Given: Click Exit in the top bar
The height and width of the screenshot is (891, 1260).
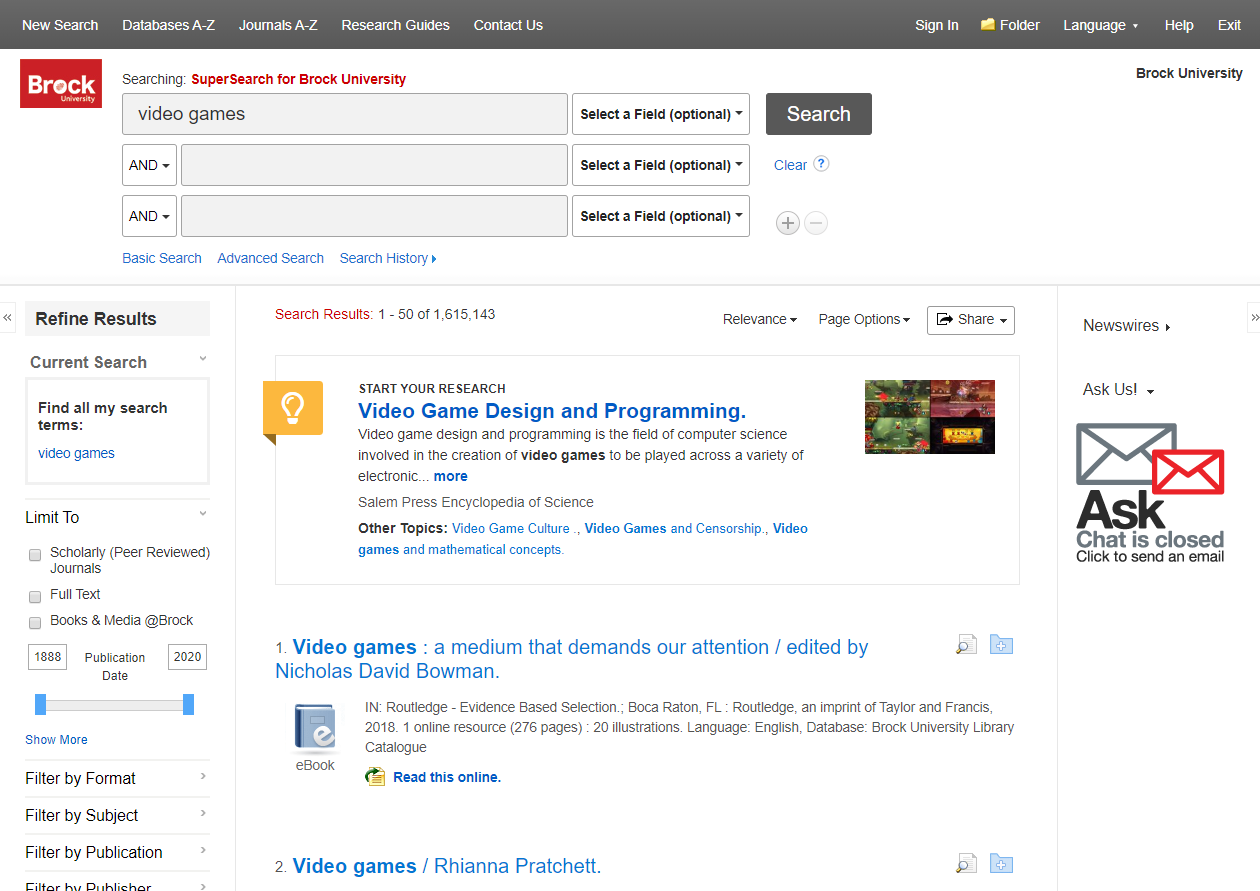Looking at the screenshot, I should click(1229, 25).
